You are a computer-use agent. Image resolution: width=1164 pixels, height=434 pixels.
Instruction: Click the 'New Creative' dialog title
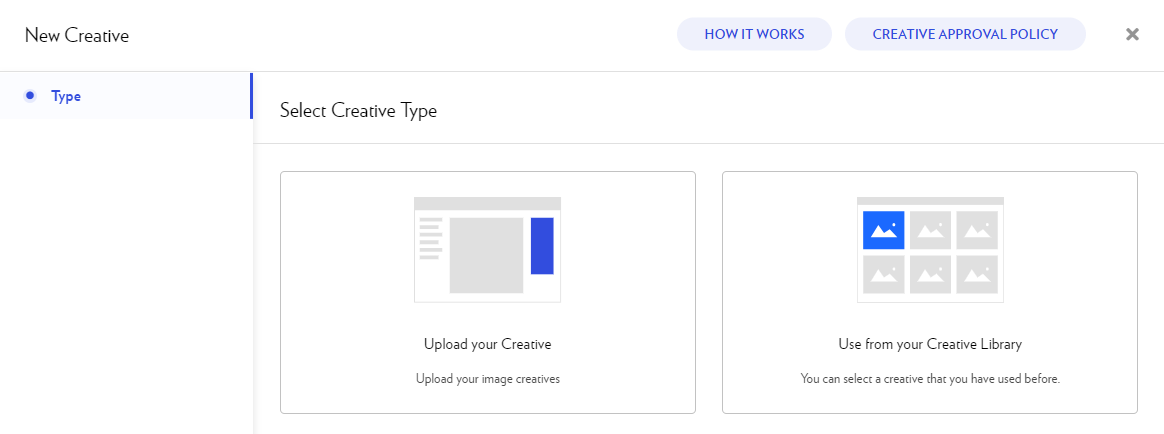tap(77, 36)
